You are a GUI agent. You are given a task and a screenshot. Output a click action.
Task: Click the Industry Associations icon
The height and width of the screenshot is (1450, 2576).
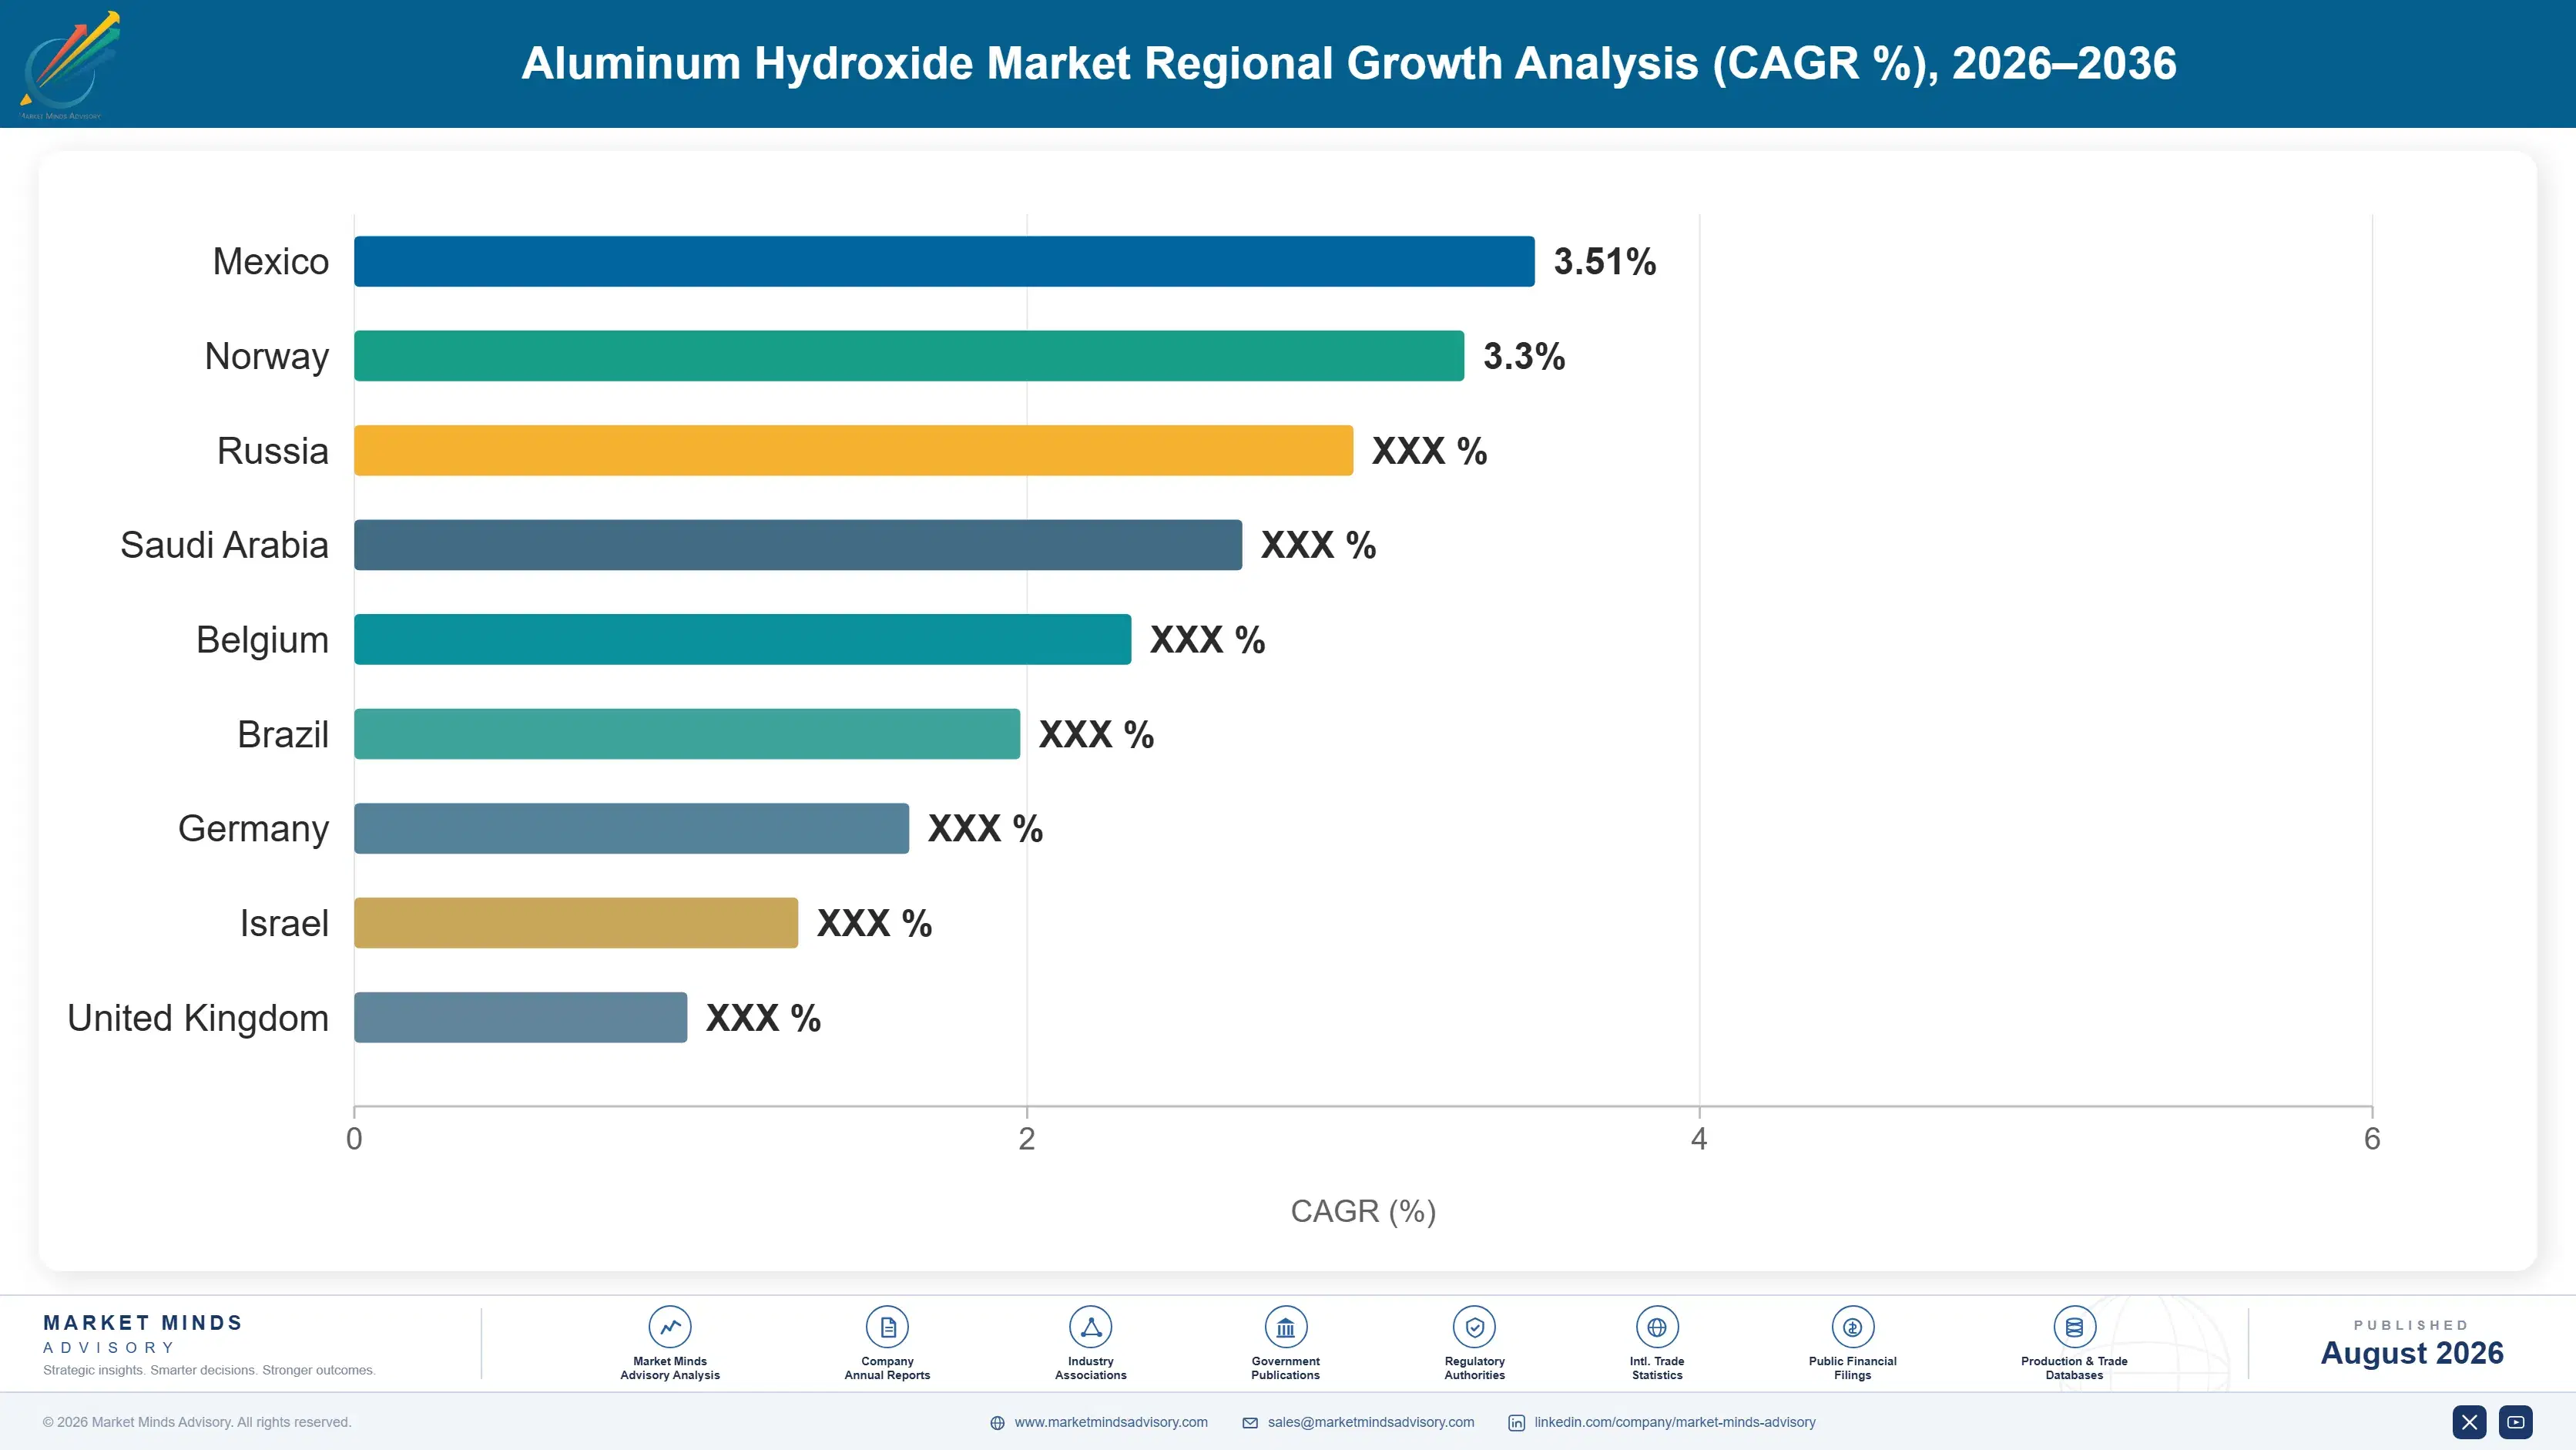pyautogui.click(x=1090, y=1327)
